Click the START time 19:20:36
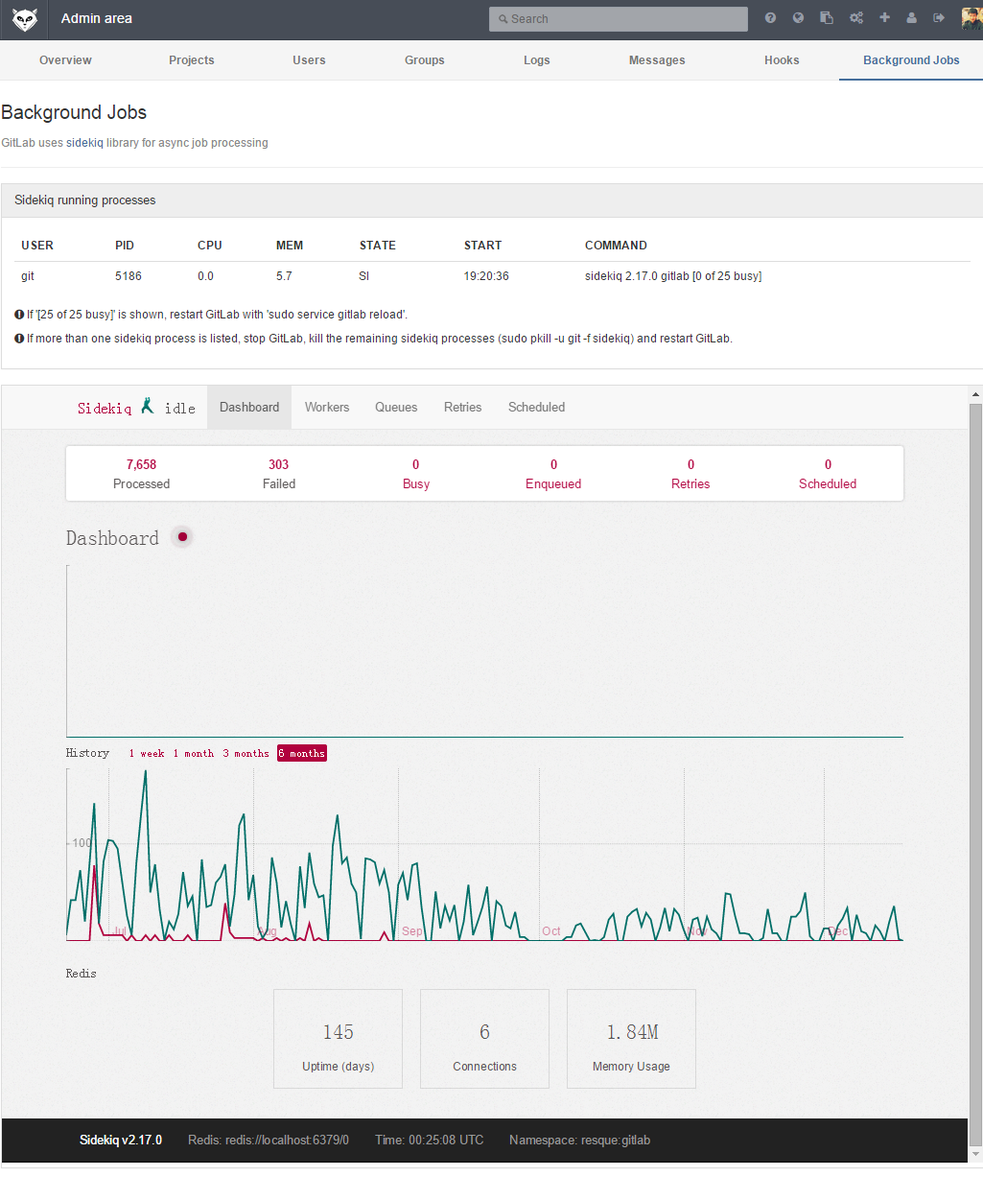Image resolution: width=983 pixels, height=1200 pixels. (487, 276)
